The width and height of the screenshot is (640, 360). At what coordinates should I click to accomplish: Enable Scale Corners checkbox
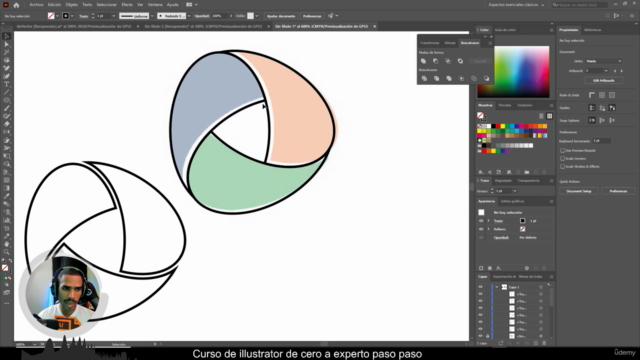tap(562, 158)
